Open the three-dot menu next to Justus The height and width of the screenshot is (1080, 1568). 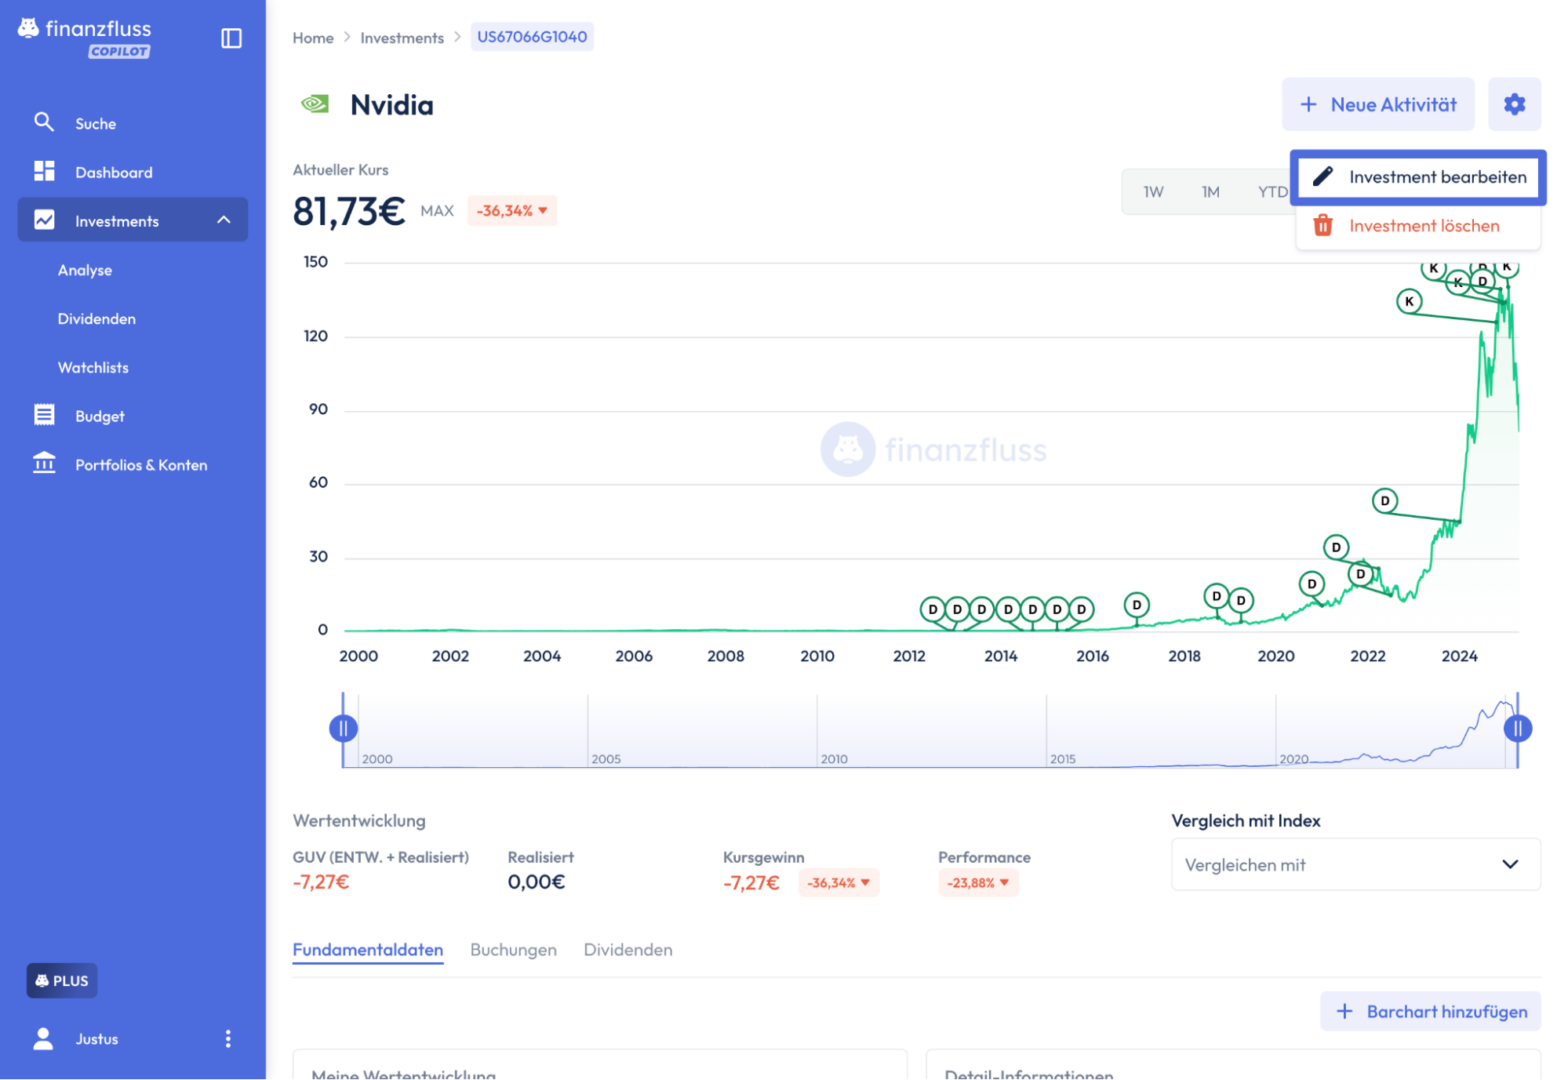pyautogui.click(x=228, y=1038)
